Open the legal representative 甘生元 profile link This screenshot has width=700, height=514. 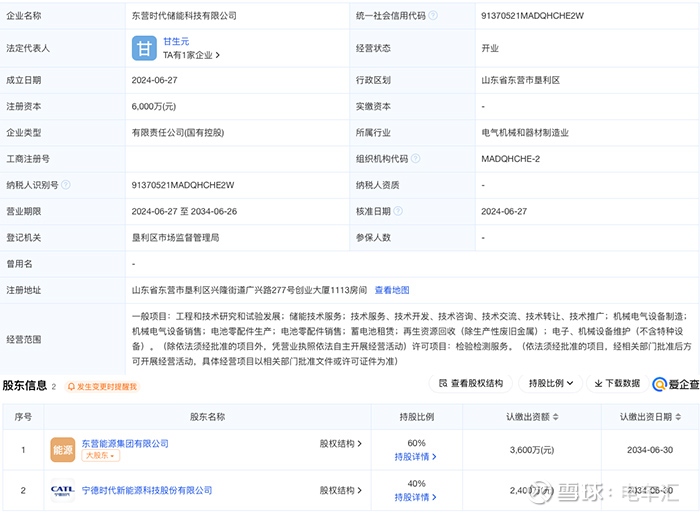176,42
